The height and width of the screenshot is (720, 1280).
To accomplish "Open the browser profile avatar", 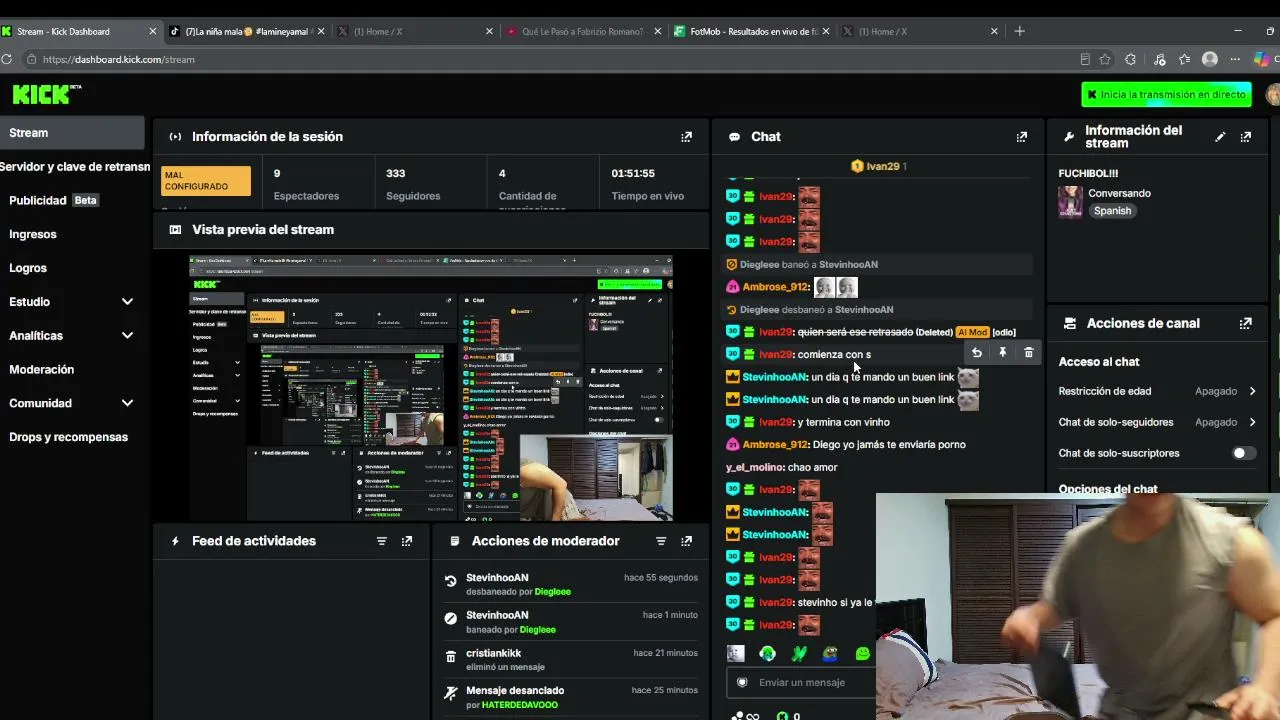I will click(1209, 60).
